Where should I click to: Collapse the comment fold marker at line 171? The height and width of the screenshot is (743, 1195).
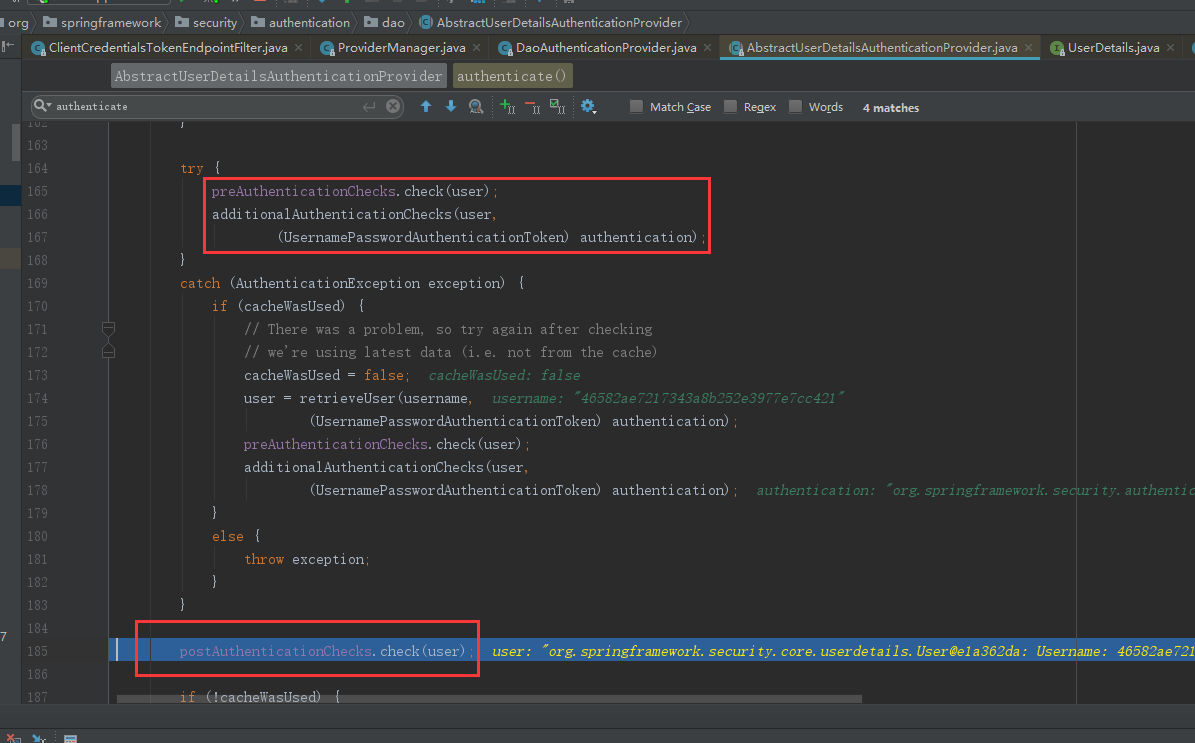pos(109,329)
